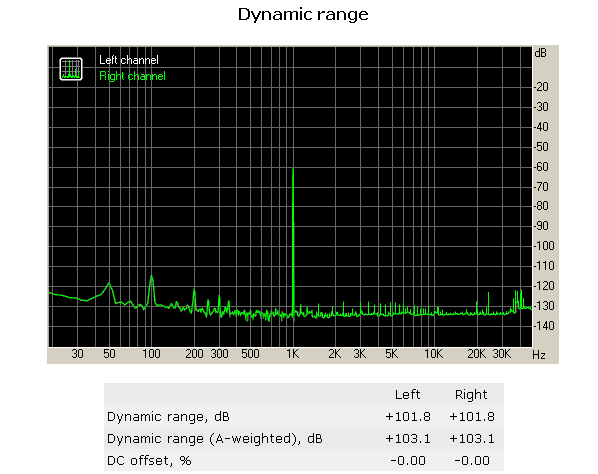598x474 pixels.
Task: Click the 100 Hz axis label
Action: (151, 354)
